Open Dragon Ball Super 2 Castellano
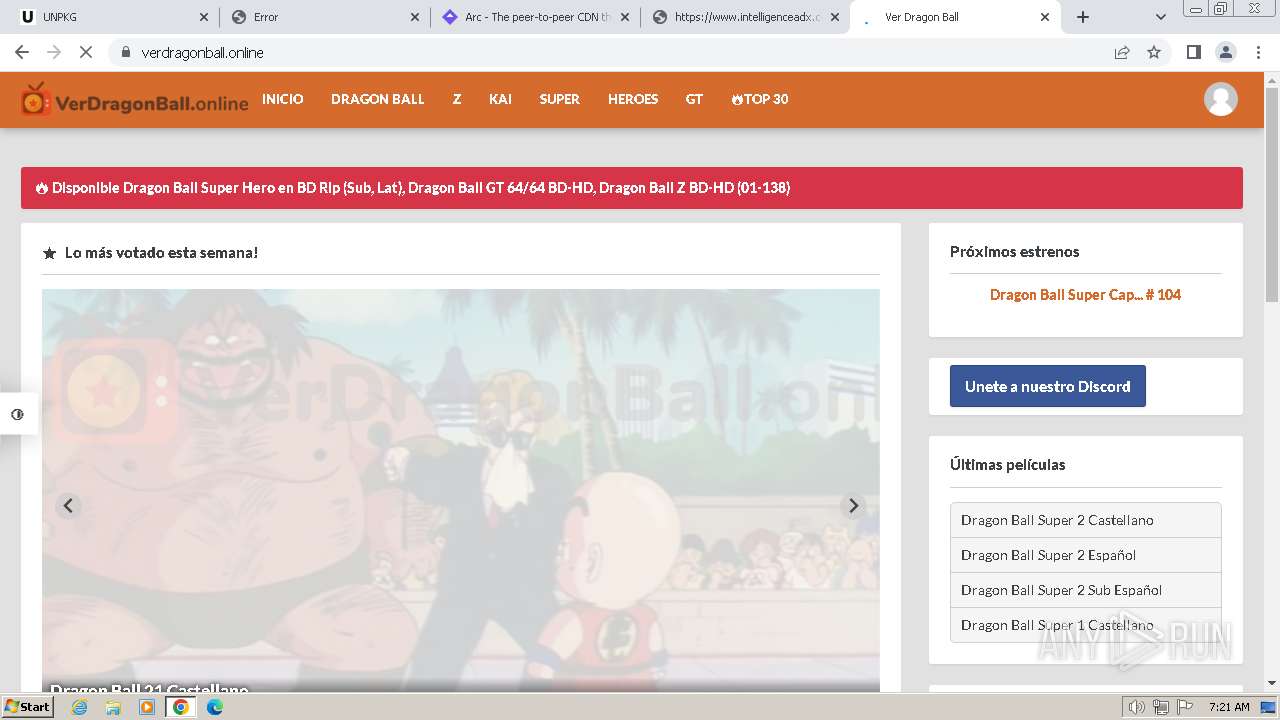This screenshot has width=1280, height=720. 1085,520
